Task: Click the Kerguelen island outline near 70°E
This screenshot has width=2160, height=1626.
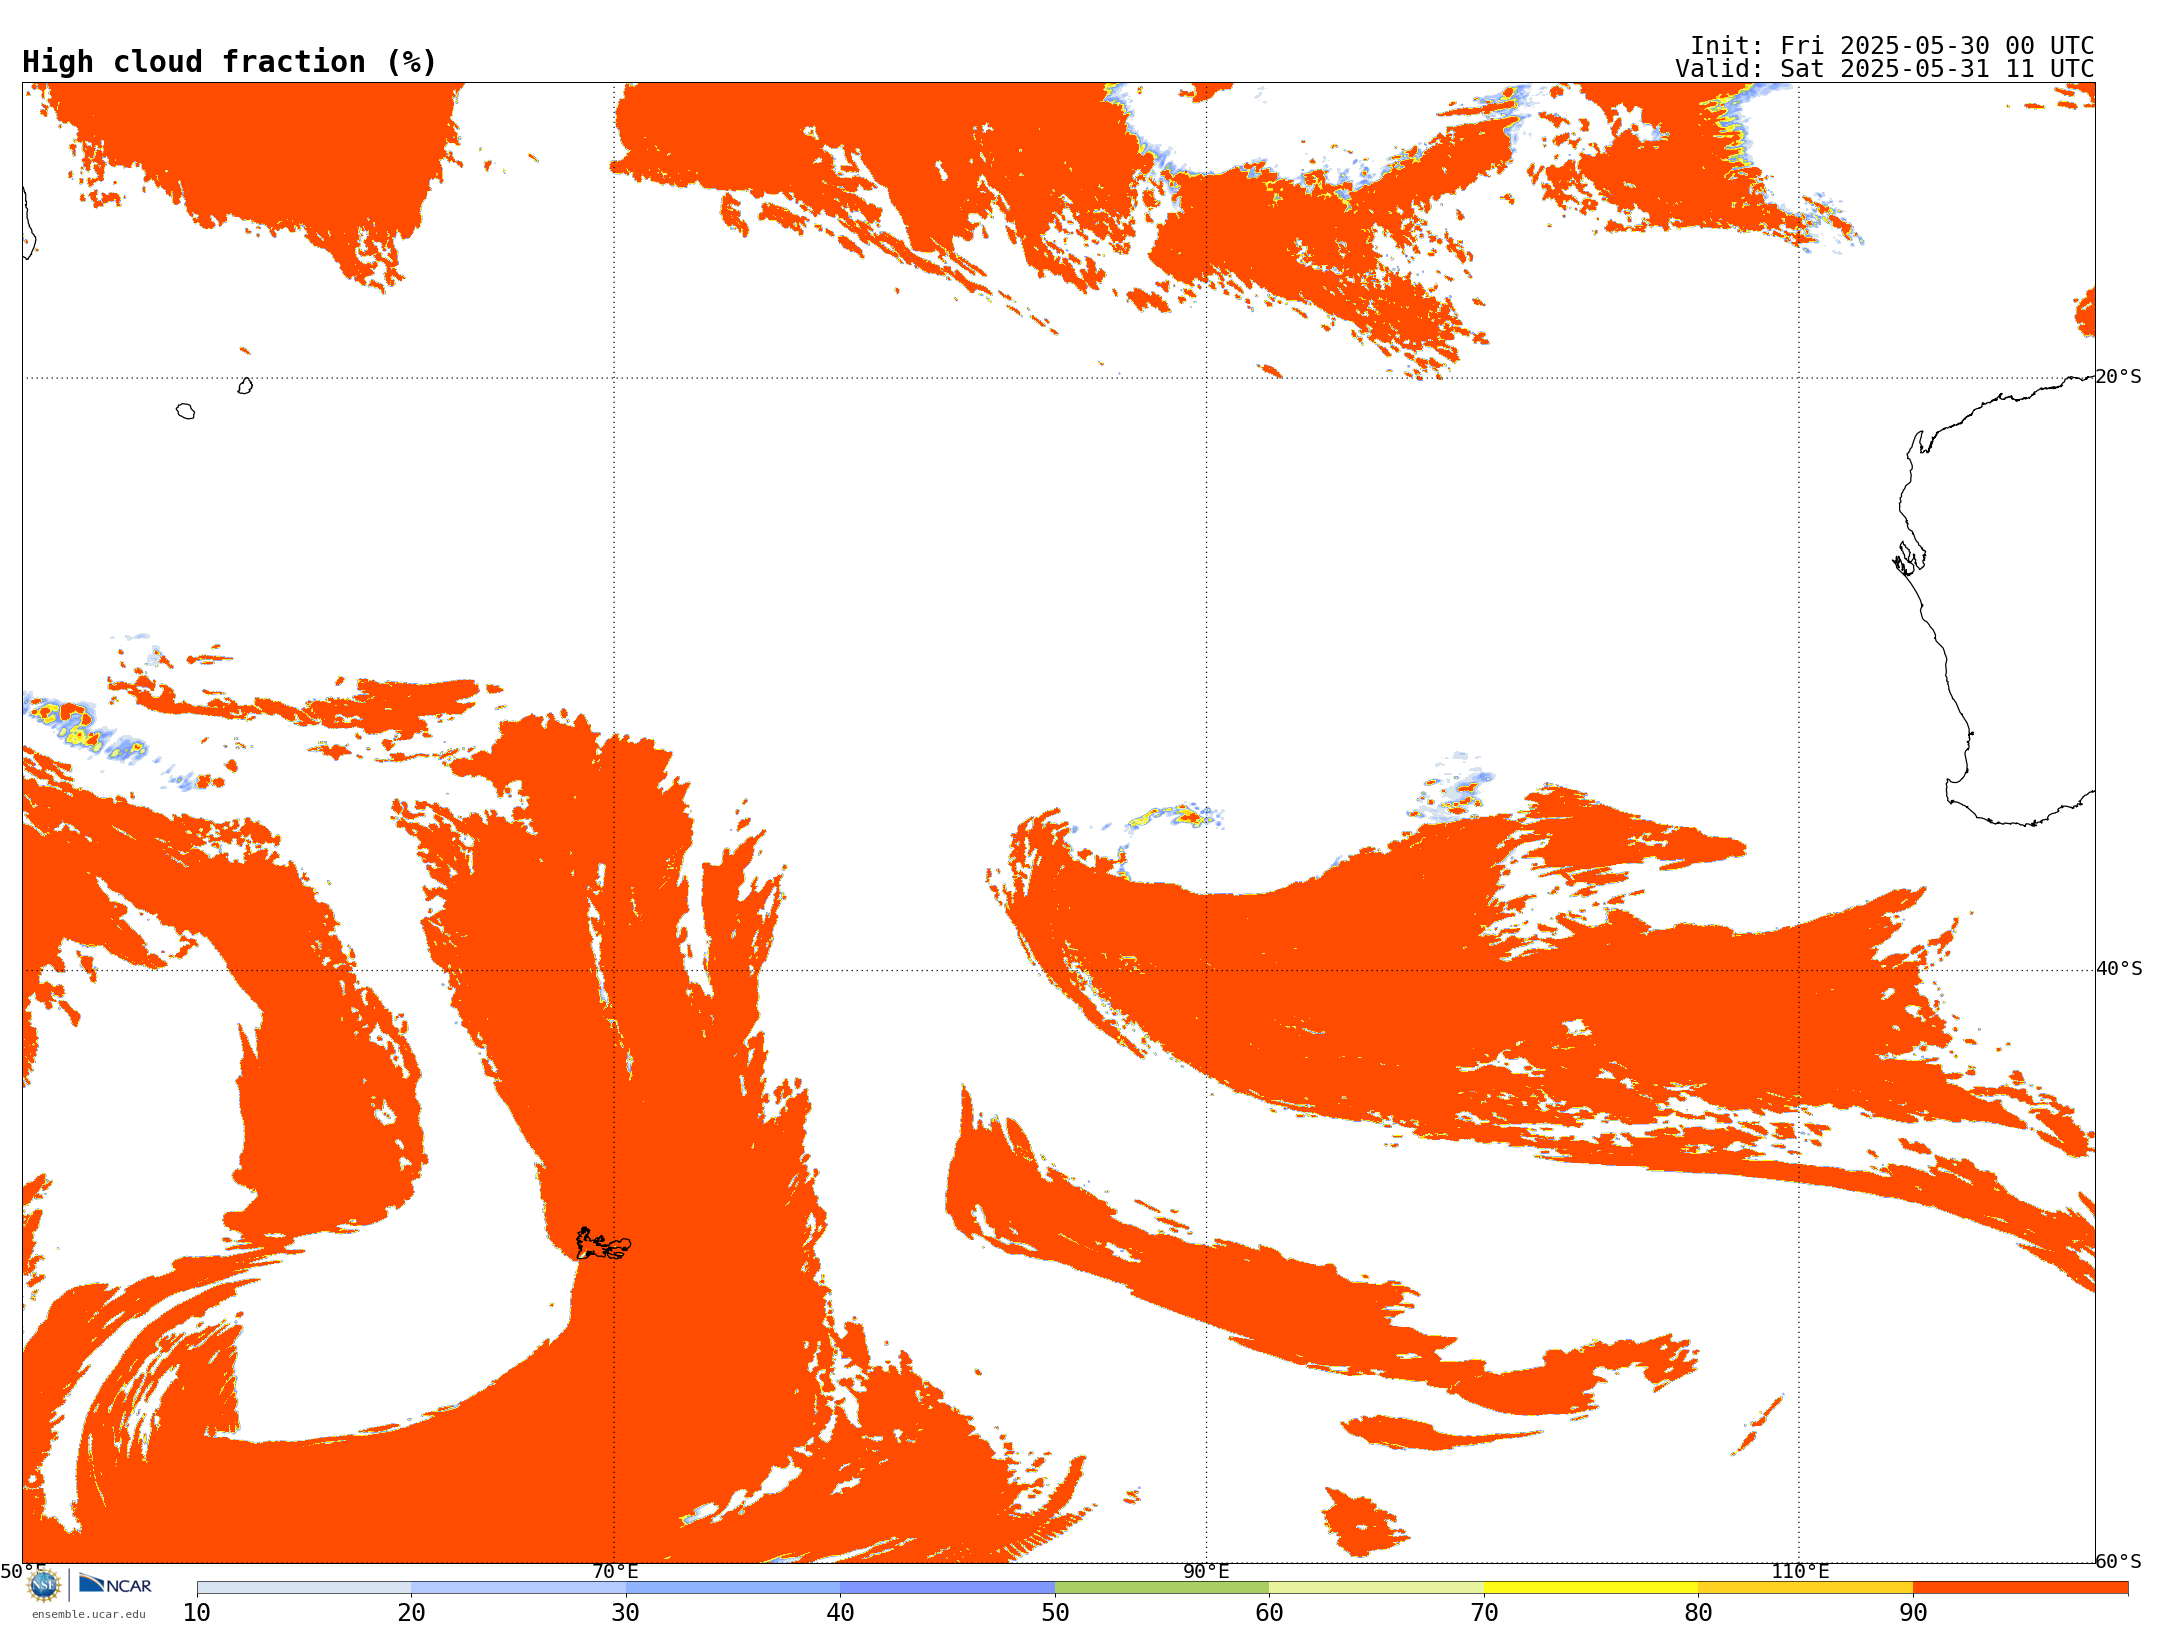Action: [x=603, y=1244]
